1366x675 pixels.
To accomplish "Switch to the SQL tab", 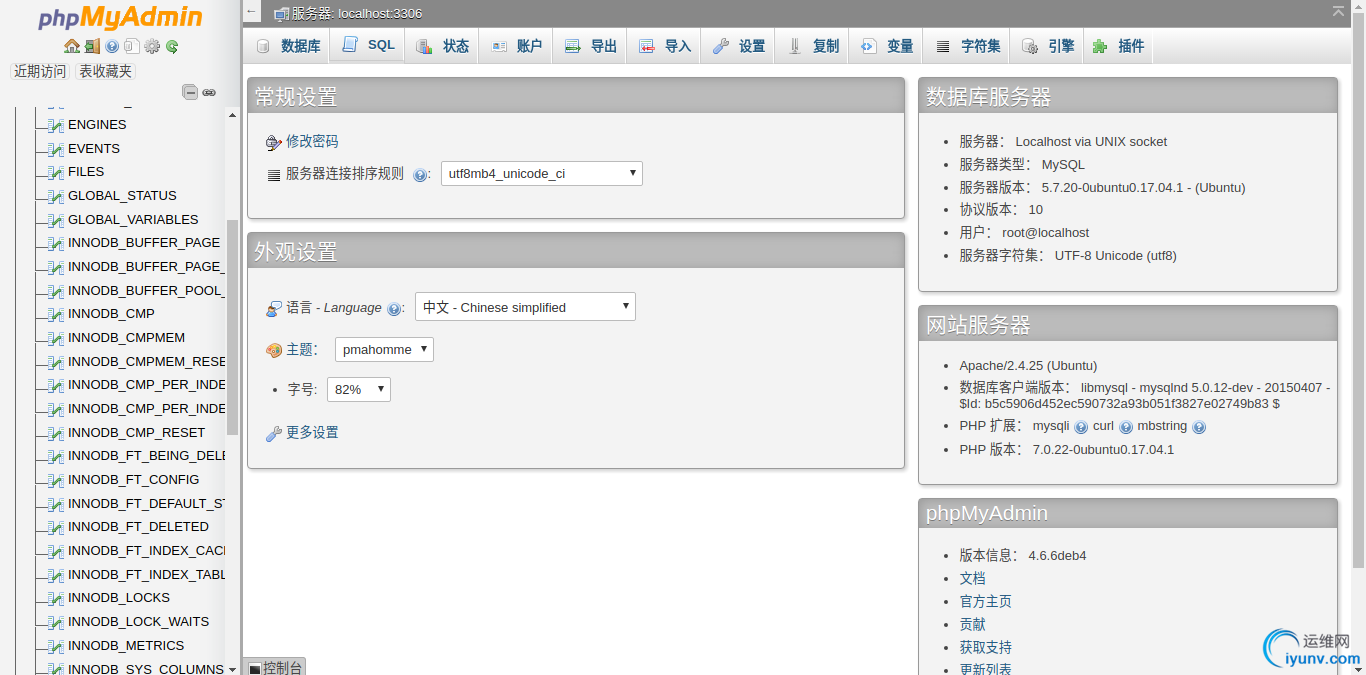I will [367, 45].
